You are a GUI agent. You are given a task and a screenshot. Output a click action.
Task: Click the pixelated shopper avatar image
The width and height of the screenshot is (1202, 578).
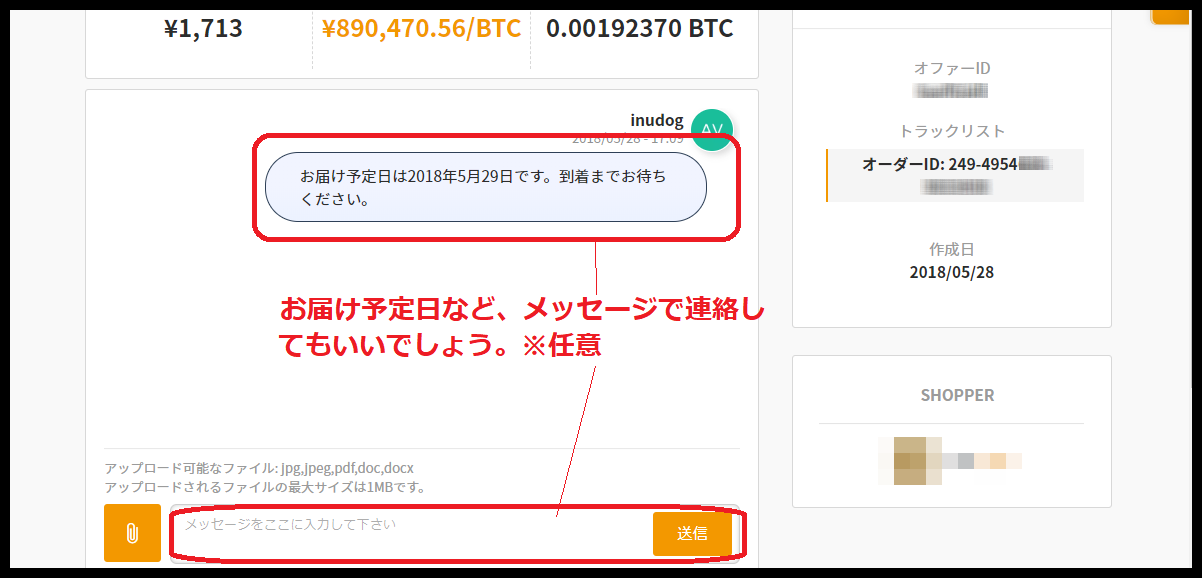pyautogui.click(x=950, y=461)
